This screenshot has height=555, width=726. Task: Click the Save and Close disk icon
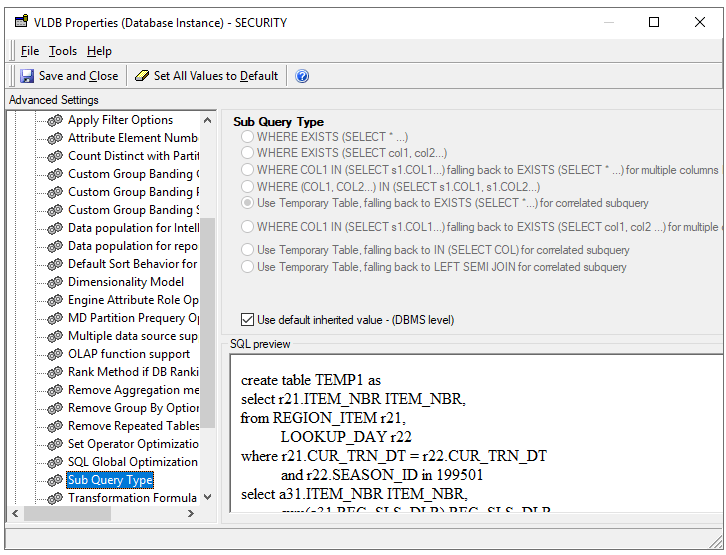click(25, 76)
